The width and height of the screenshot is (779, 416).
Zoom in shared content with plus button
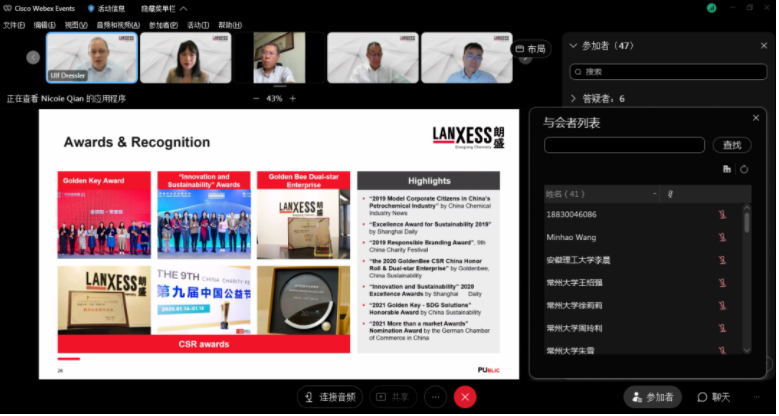(x=293, y=98)
